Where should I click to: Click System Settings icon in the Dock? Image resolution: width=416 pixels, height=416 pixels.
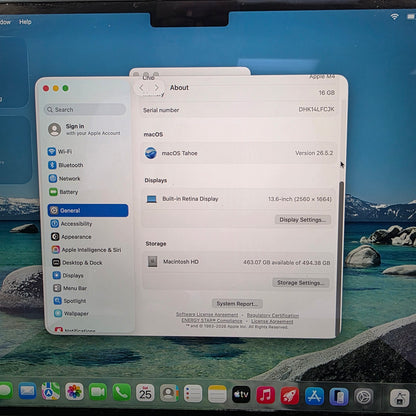[364, 397]
